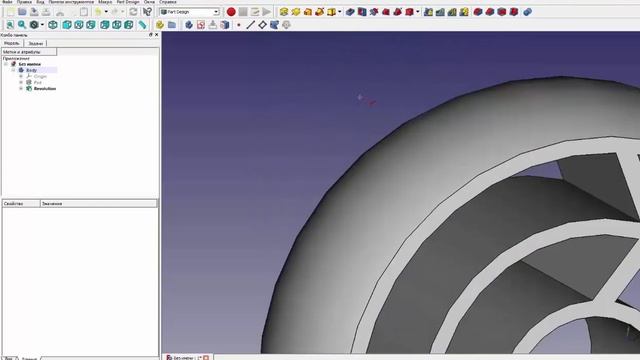640x360 pixels.
Task: Open subtractive primitive dropdown arrow
Action: click(418, 12)
